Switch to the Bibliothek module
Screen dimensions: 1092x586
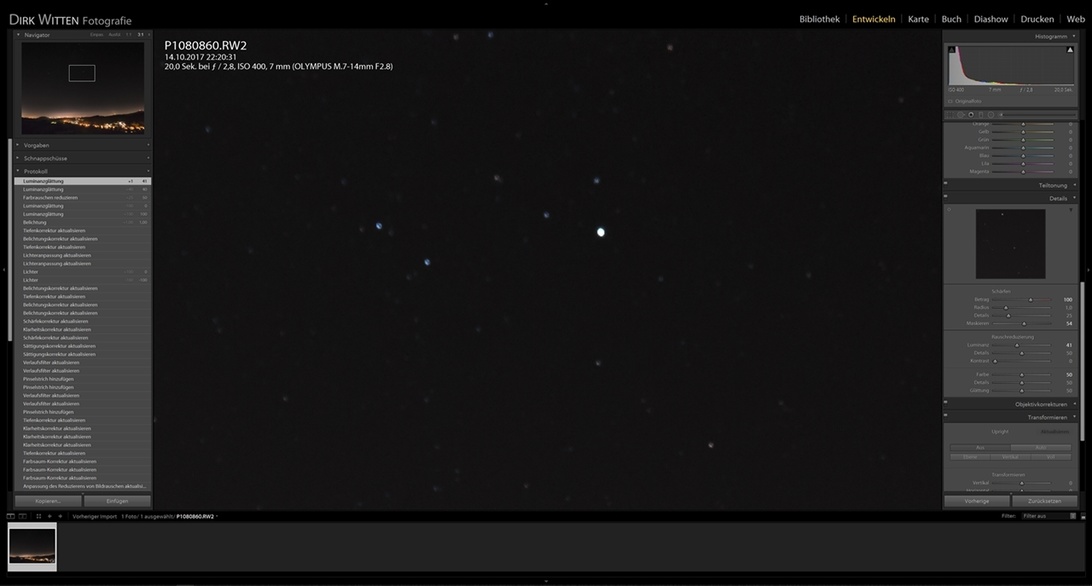coord(819,19)
